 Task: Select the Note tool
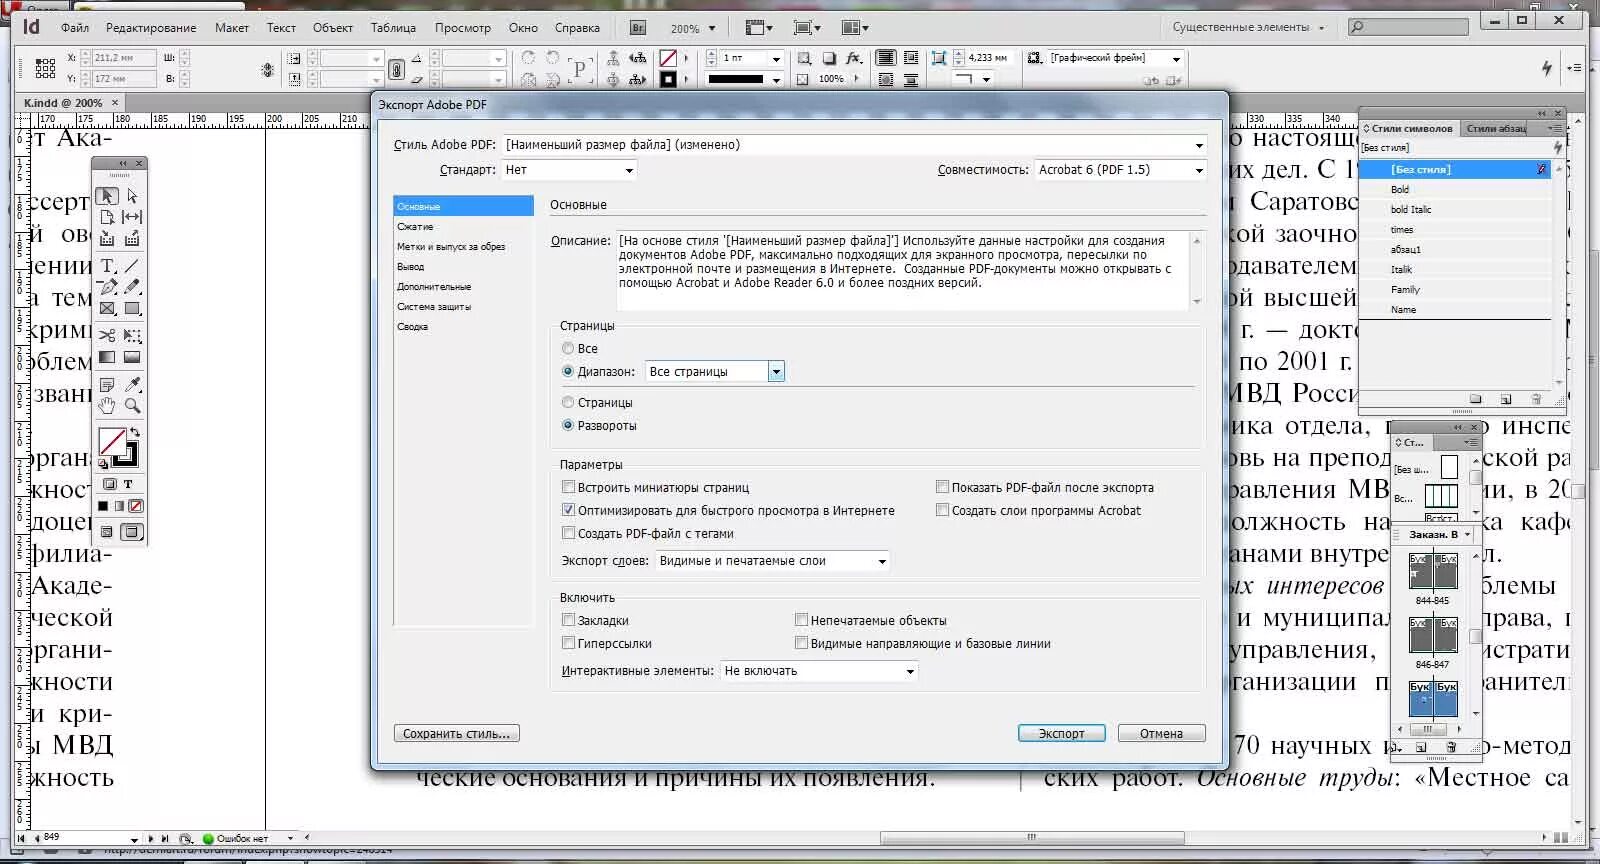107,384
